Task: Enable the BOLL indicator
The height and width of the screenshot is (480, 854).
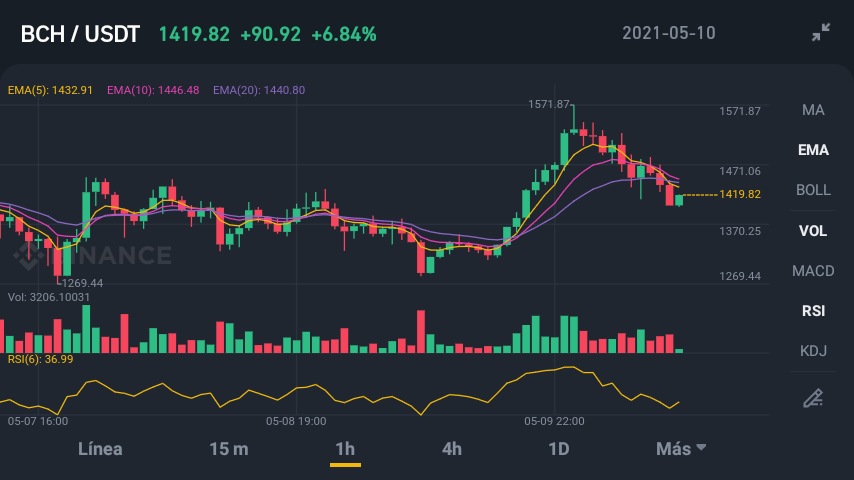Action: coord(813,190)
